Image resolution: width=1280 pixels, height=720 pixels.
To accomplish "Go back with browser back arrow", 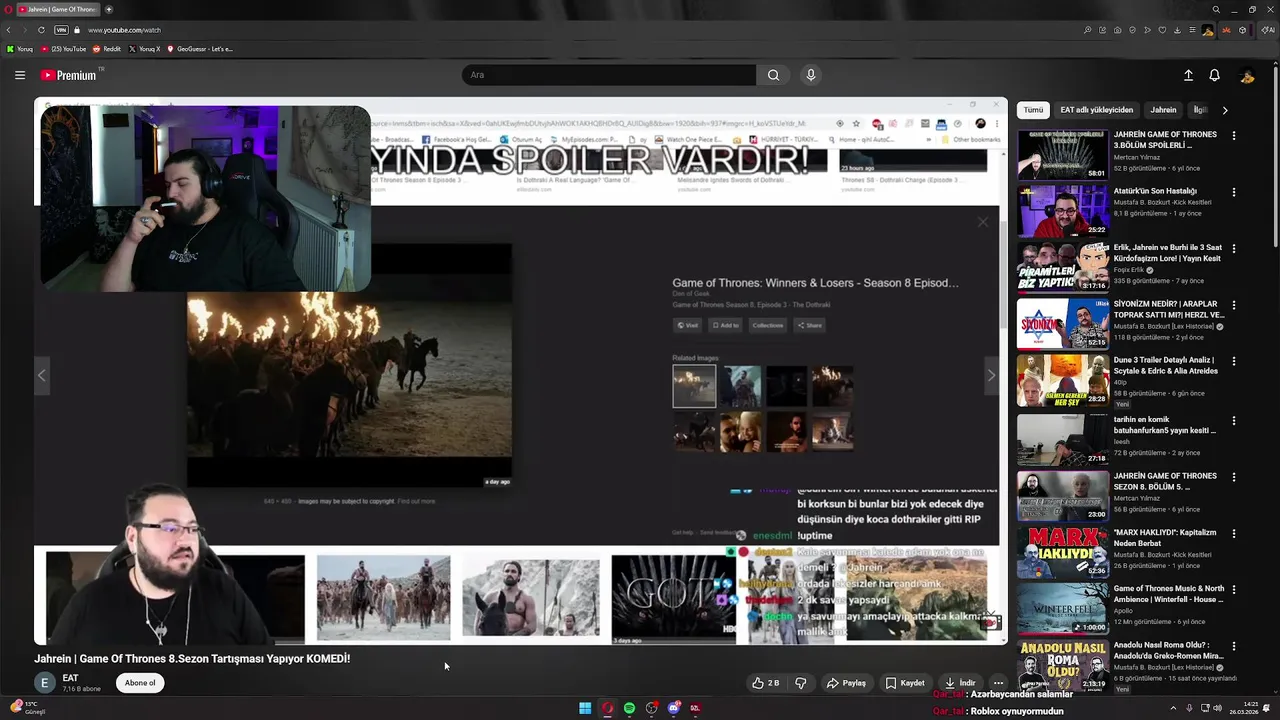I will click(x=9, y=30).
